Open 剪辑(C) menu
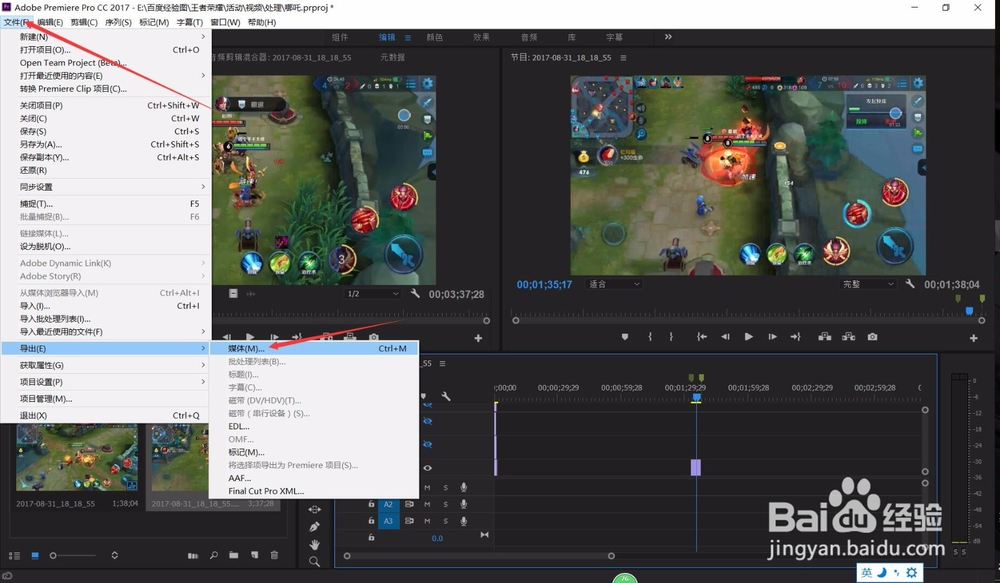1000x583 pixels. [x=84, y=22]
